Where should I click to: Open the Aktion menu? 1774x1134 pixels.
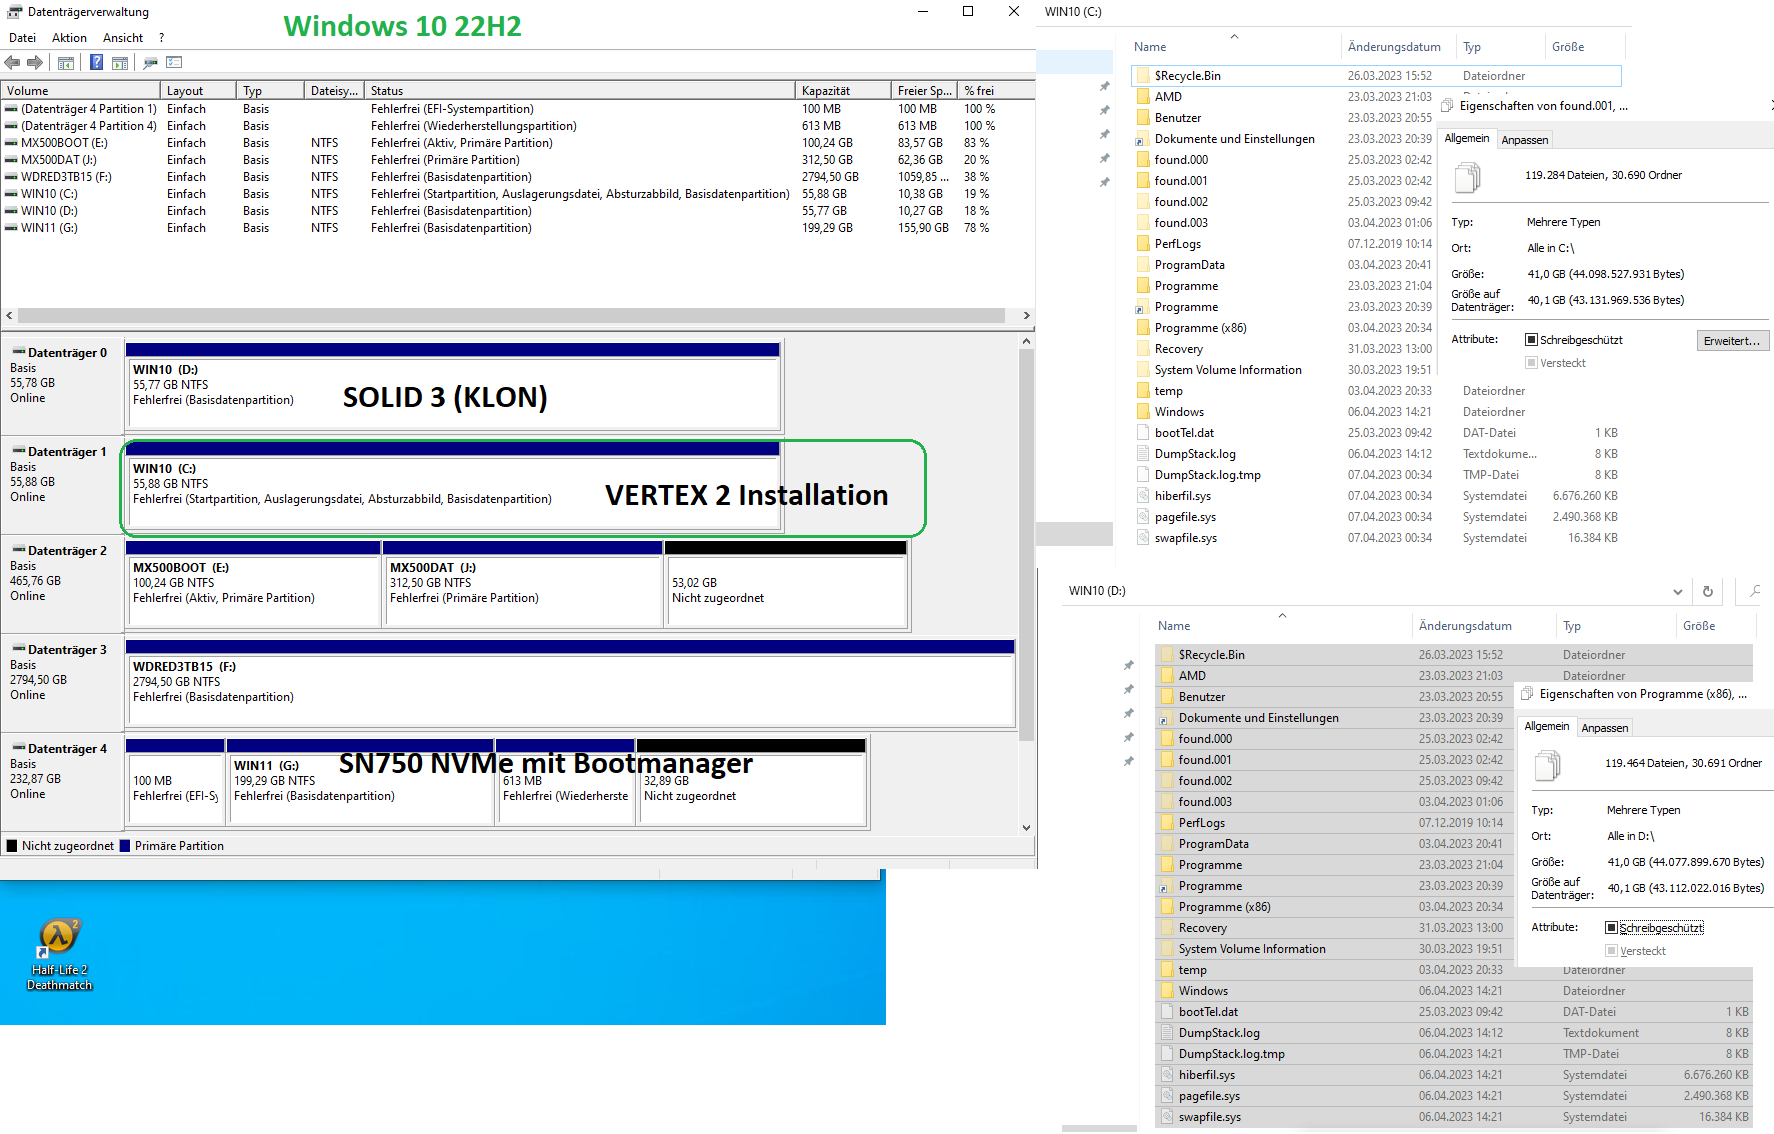pyautogui.click(x=69, y=38)
